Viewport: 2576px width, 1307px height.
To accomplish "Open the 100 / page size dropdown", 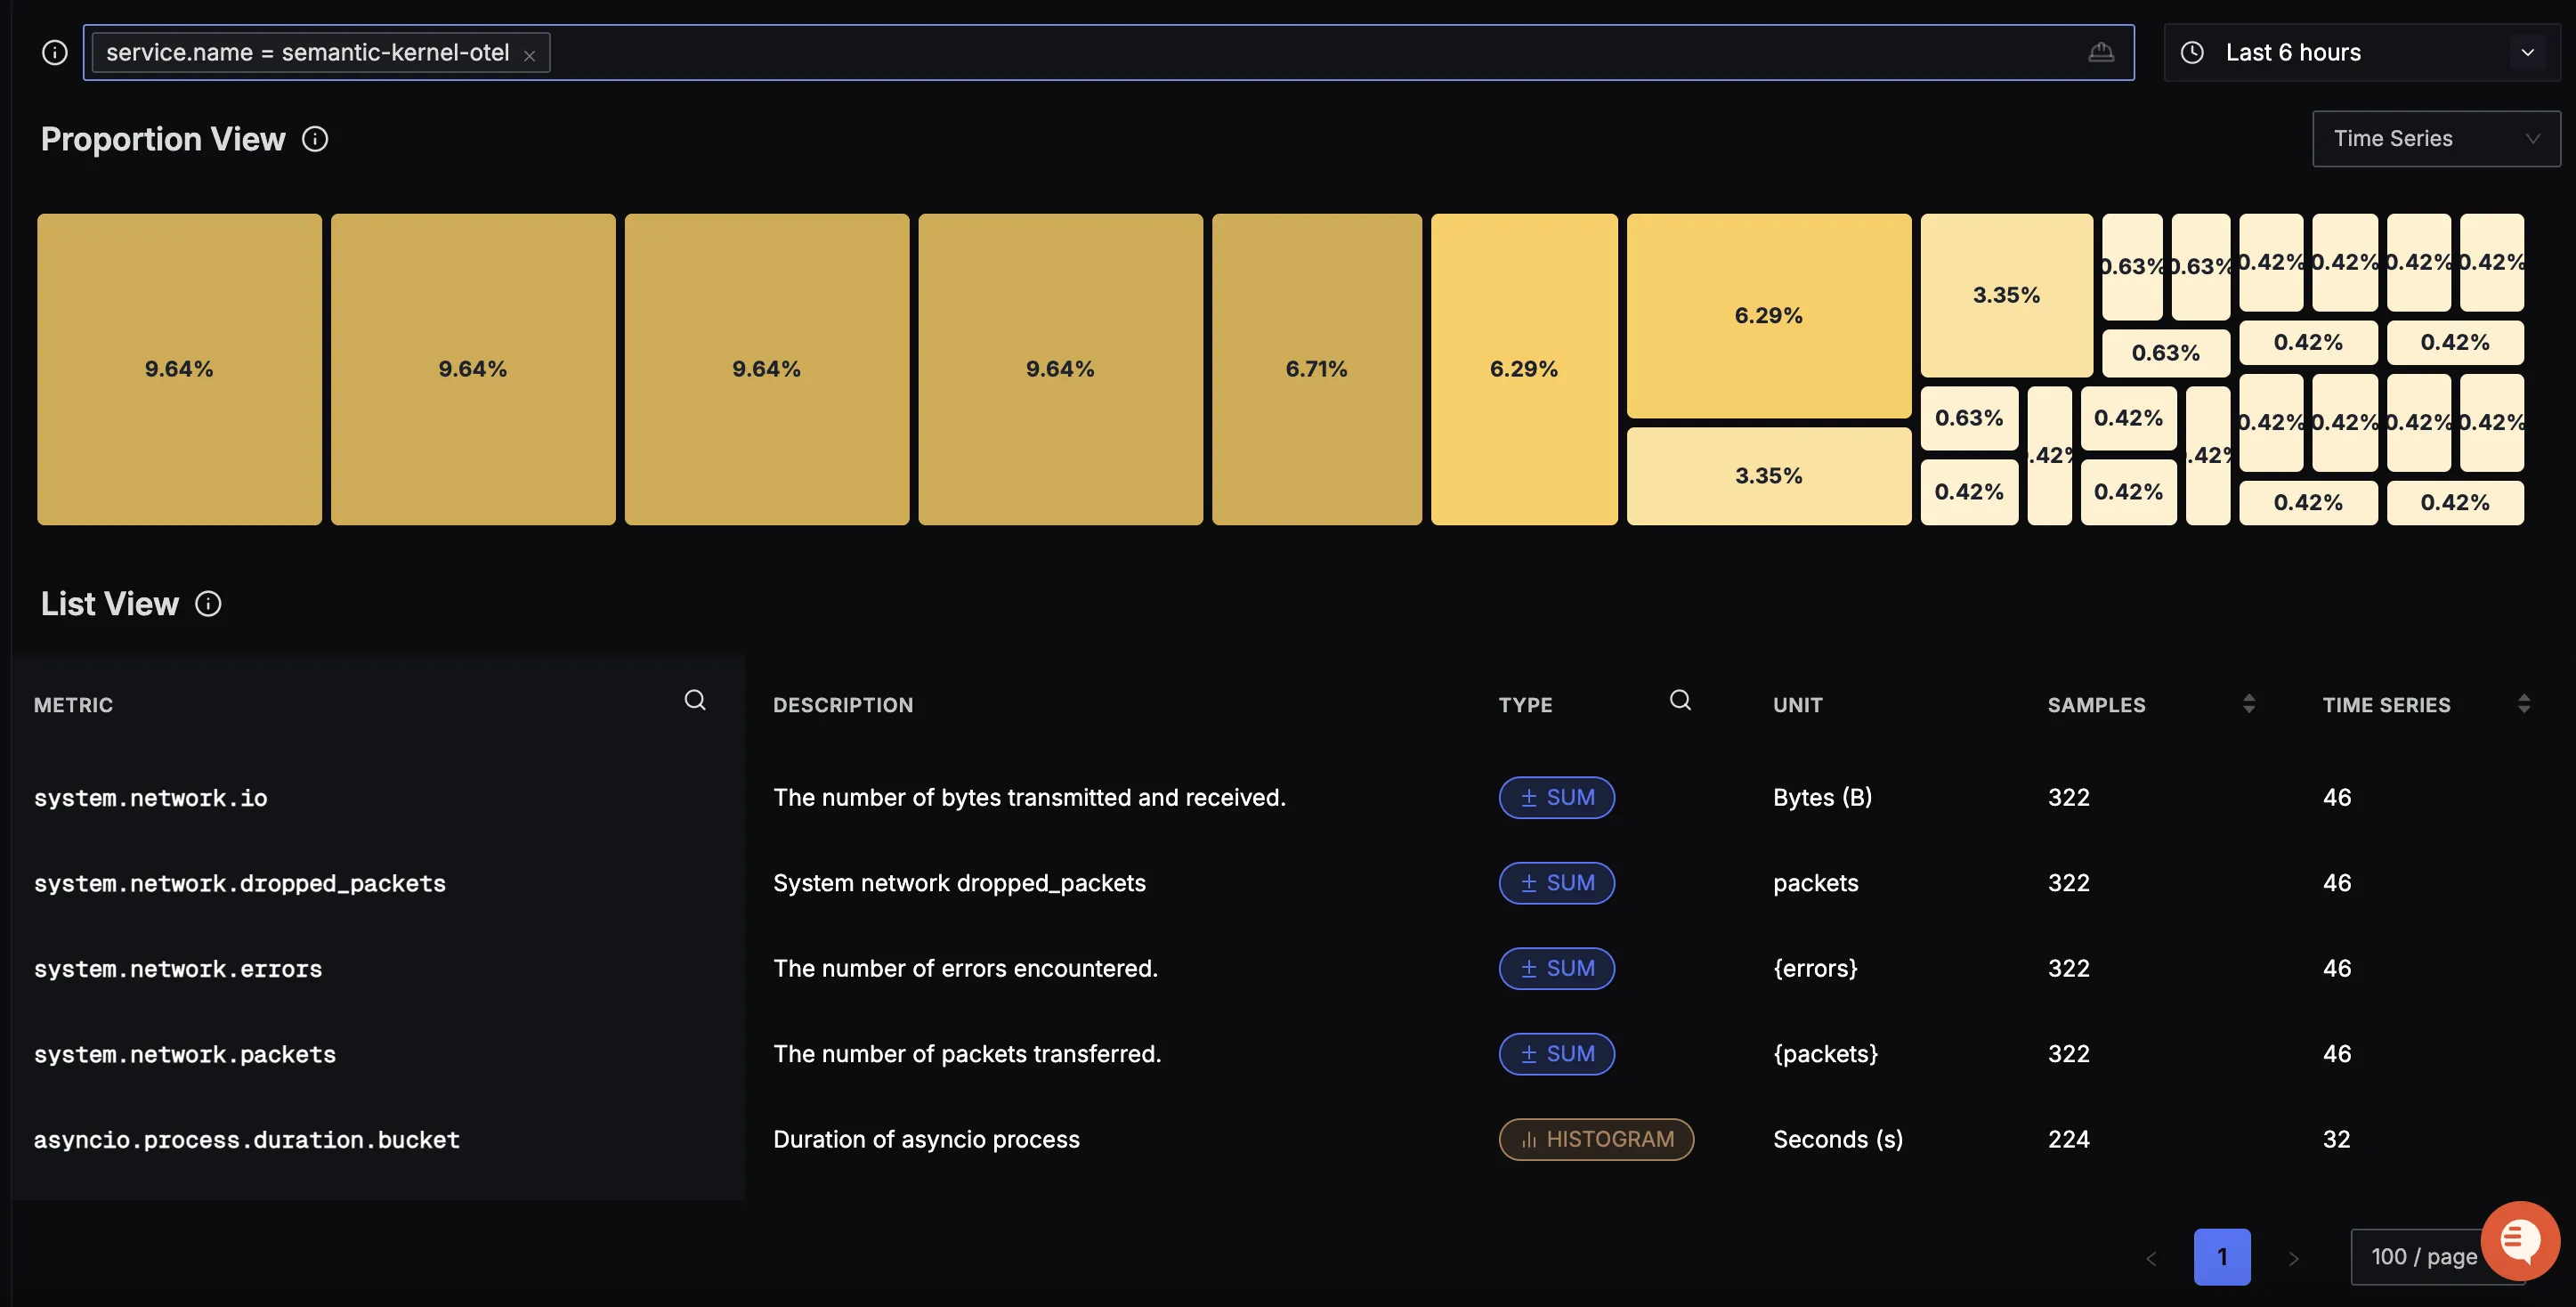I will [x=2424, y=1256].
